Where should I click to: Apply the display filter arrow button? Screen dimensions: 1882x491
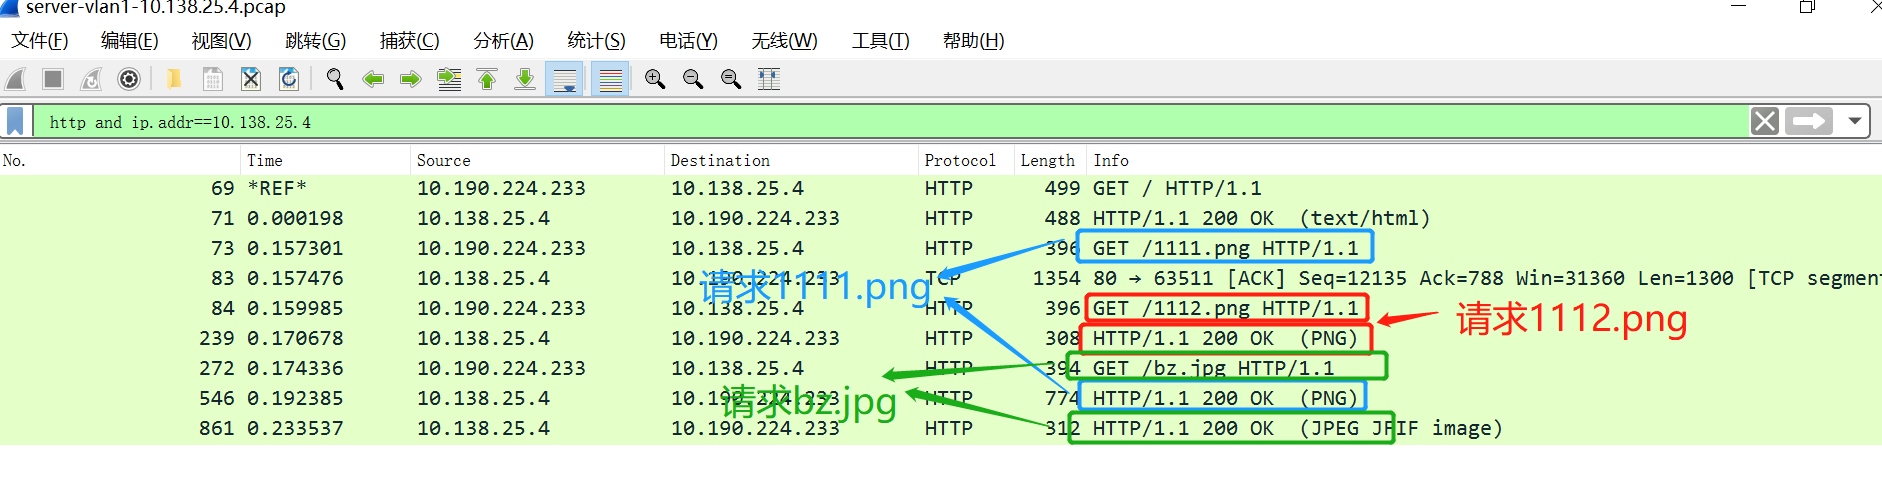tap(1809, 121)
